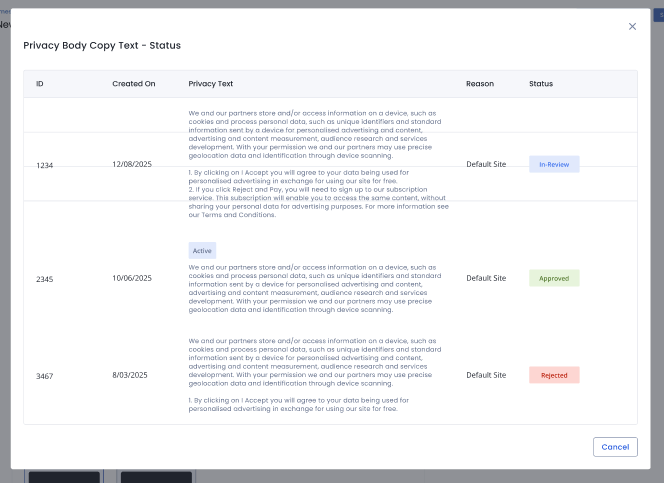Screen dimensions: 664x483
Task: Select the ID 2345 cell
Action: (x=45, y=278)
